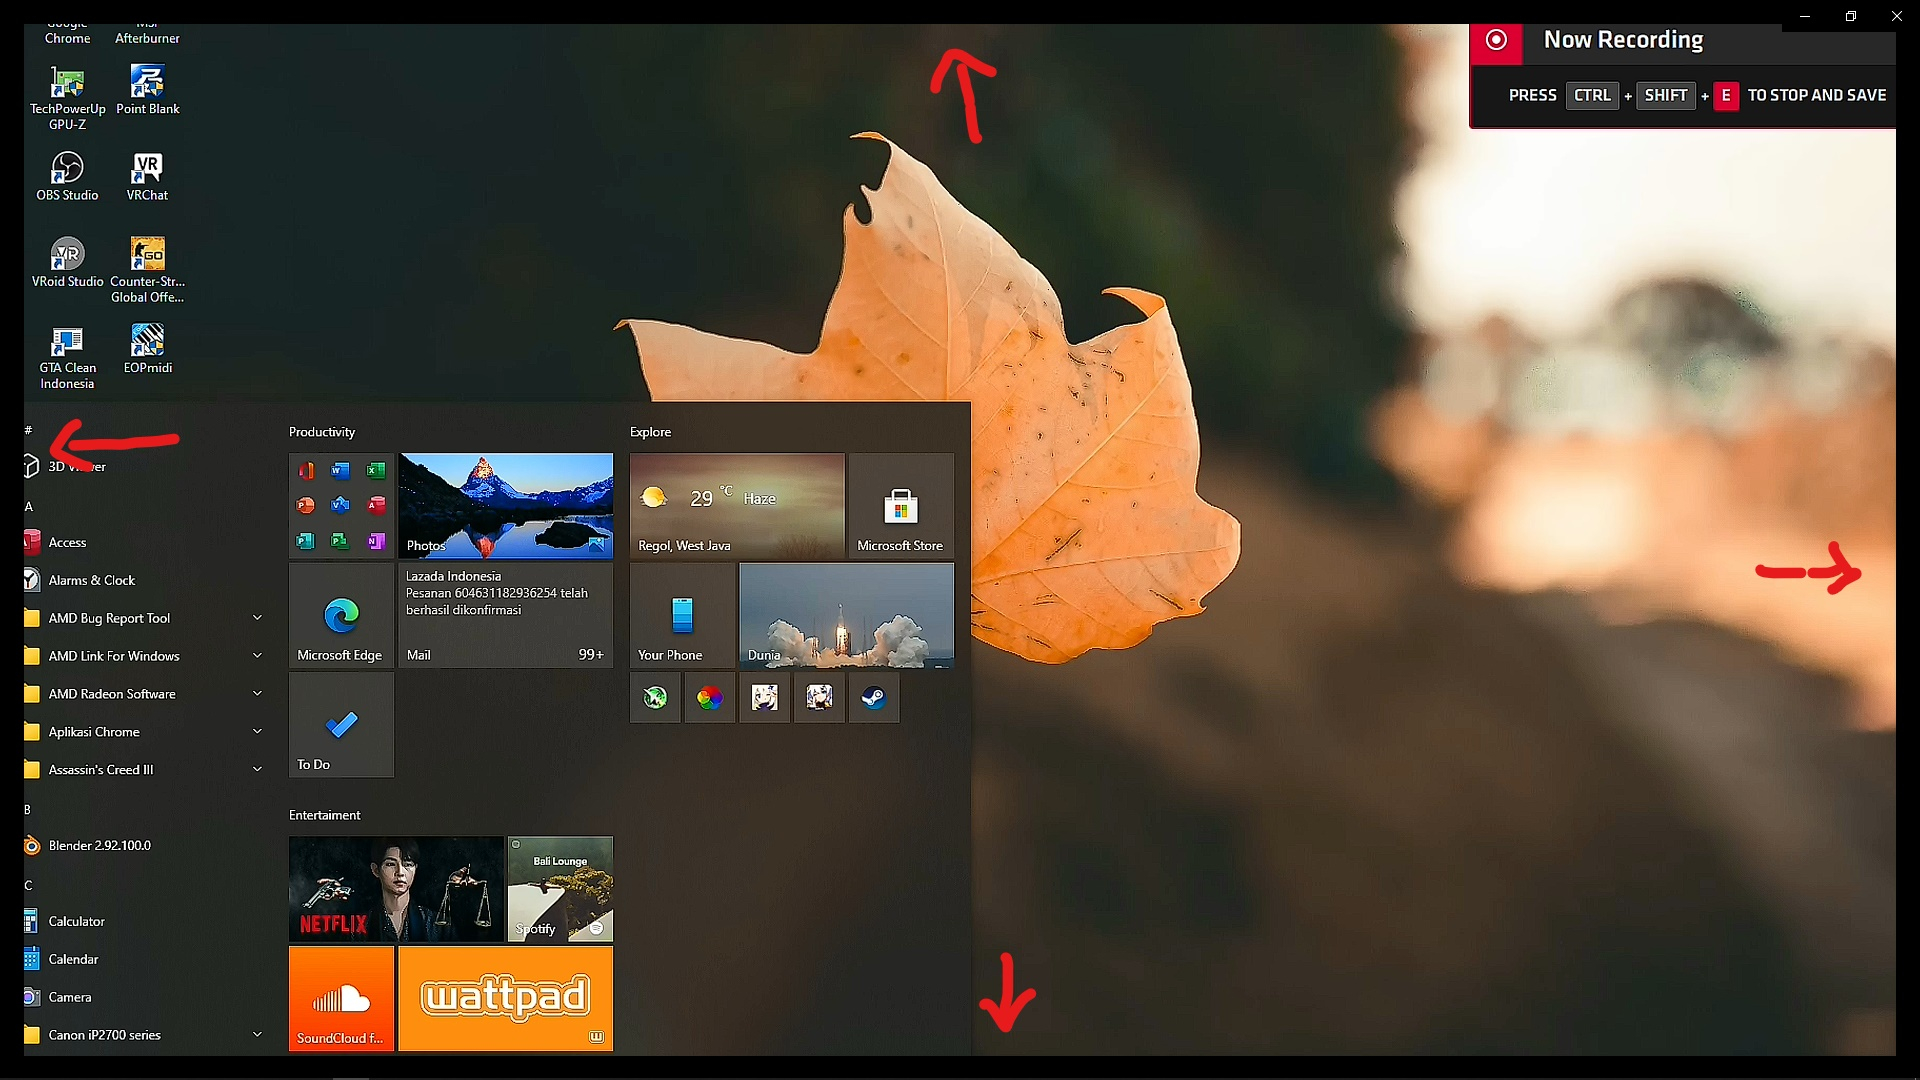Image resolution: width=1920 pixels, height=1080 pixels.
Task: Open the weather tile for Regol
Action: tap(737, 506)
